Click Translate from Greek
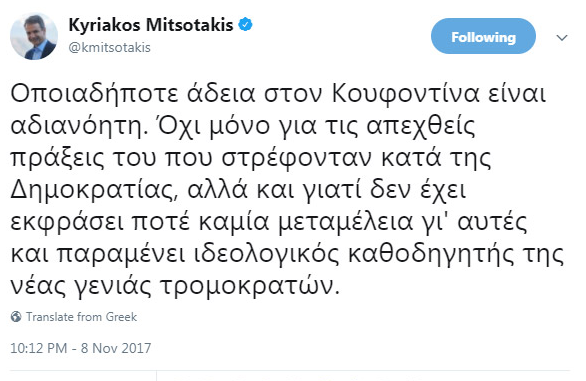This screenshot has height=381, width=586. pos(81,317)
